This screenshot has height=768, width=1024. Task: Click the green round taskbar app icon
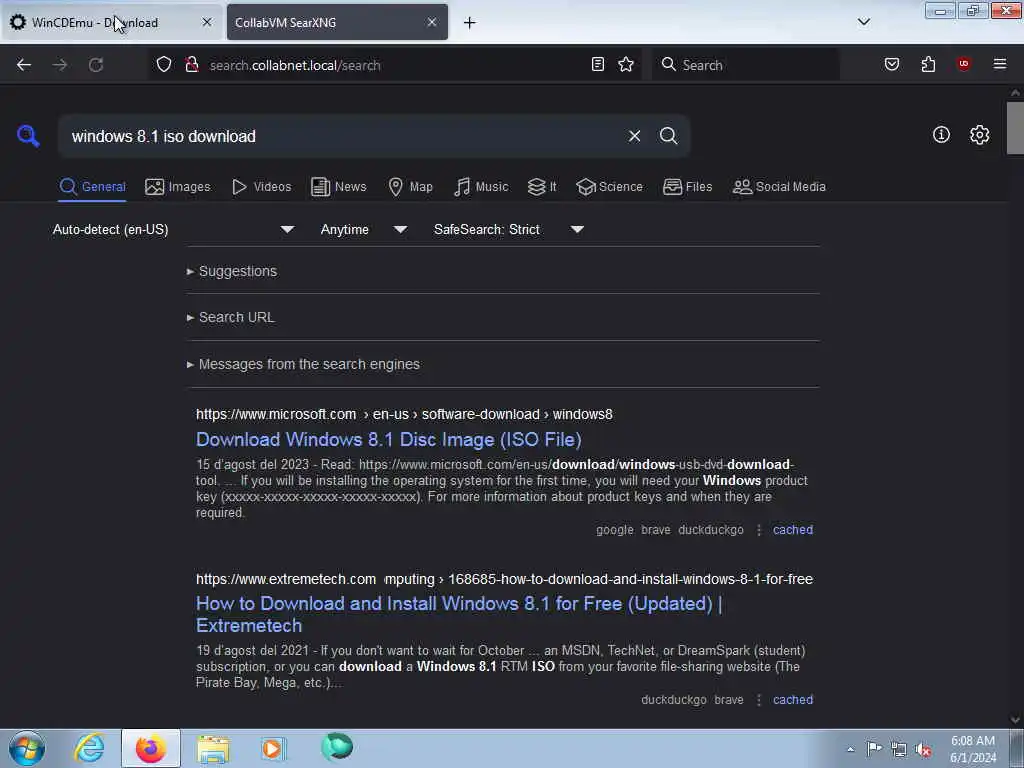click(337, 746)
